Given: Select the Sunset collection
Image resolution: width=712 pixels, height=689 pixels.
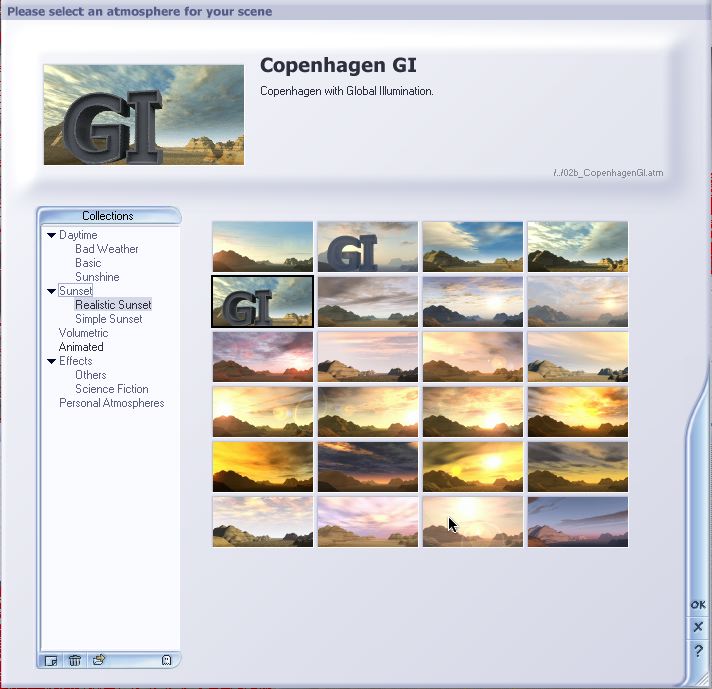Looking at the screenshot, I should 75,291.
